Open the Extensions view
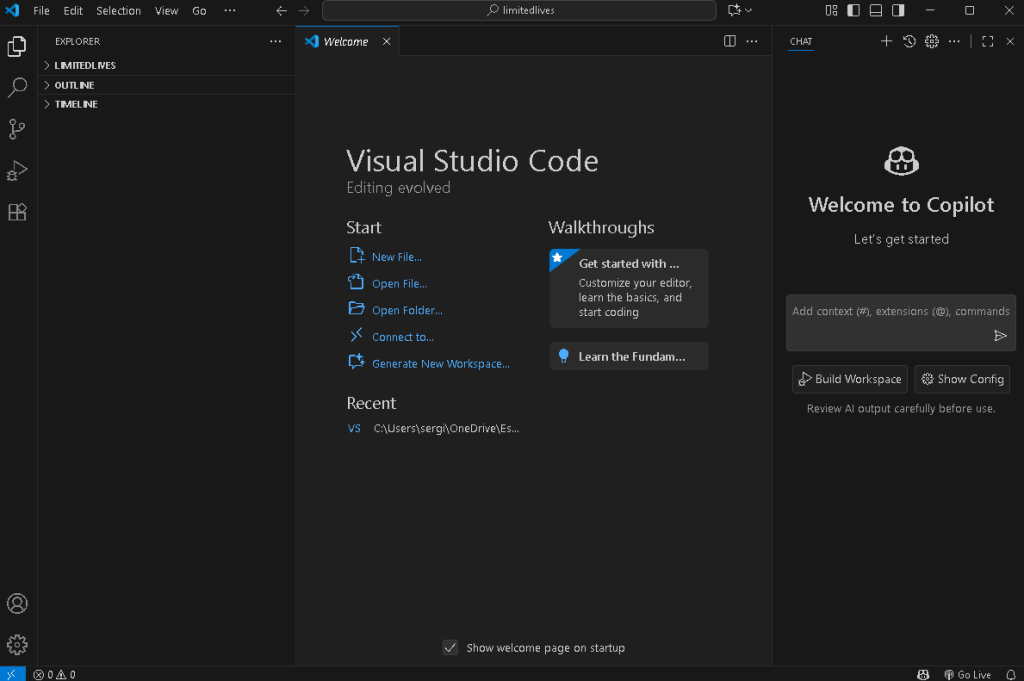Image resolution: width=1024 pixels, height=681 pixels. click(17, 212)
